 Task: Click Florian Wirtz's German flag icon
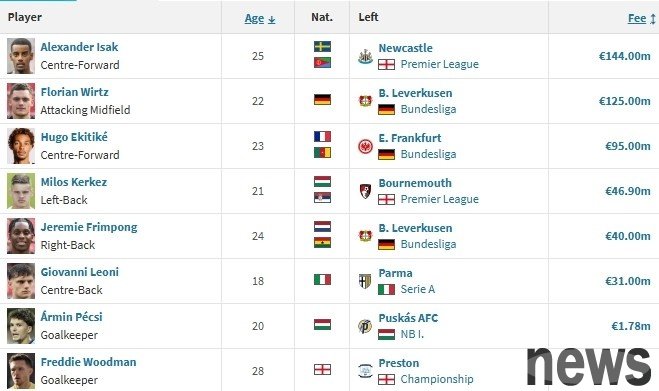coord(322,100)
